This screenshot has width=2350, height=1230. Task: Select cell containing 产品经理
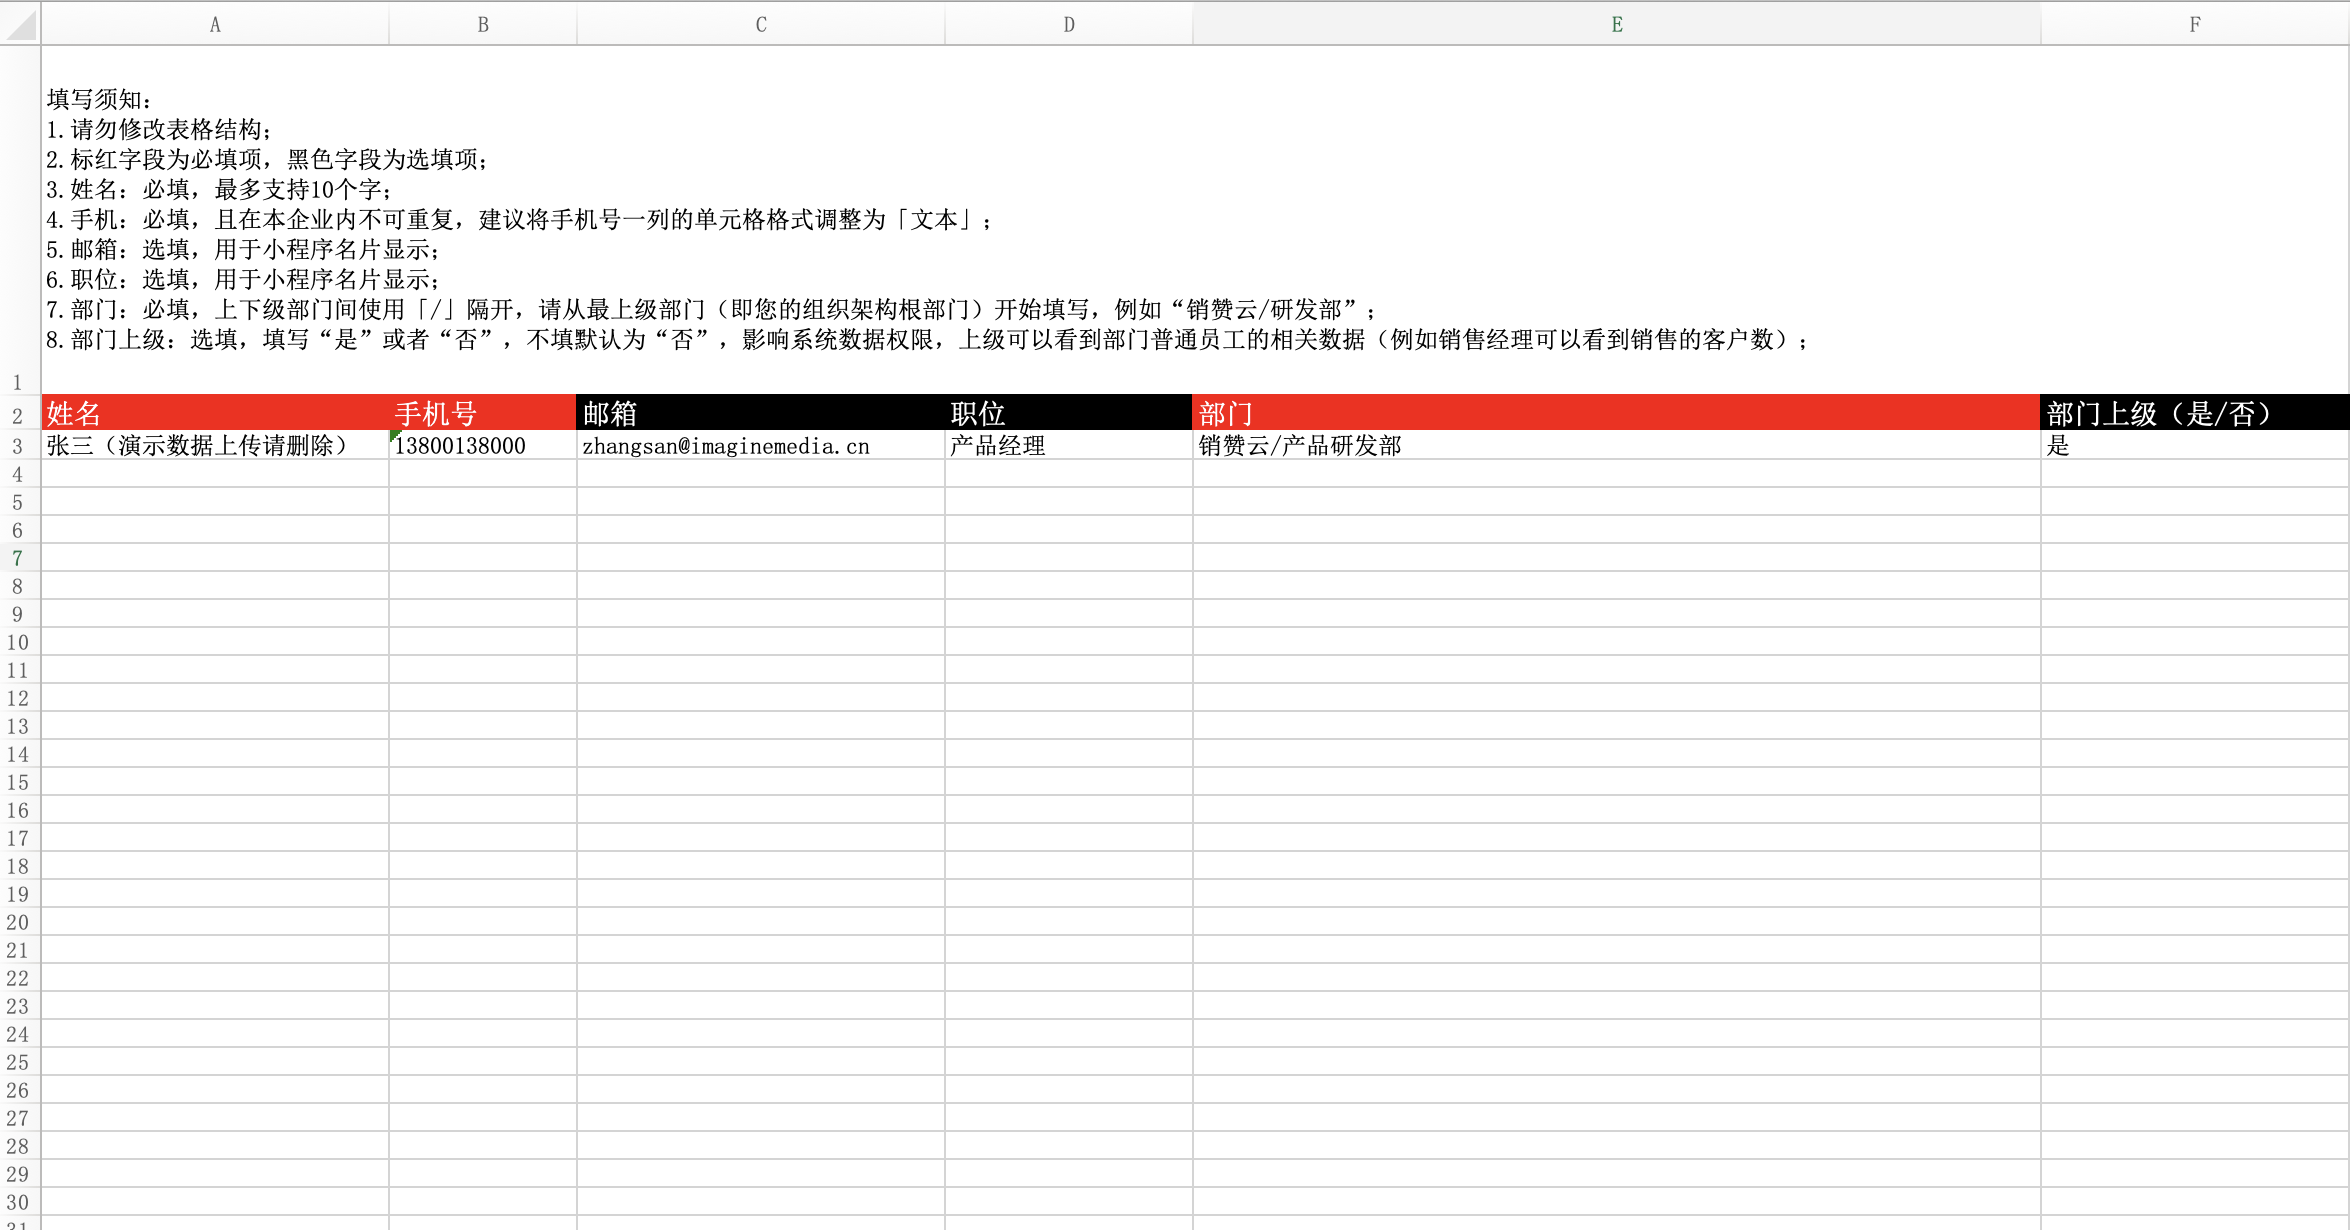pyautogui.click(x=1069, y=445)
